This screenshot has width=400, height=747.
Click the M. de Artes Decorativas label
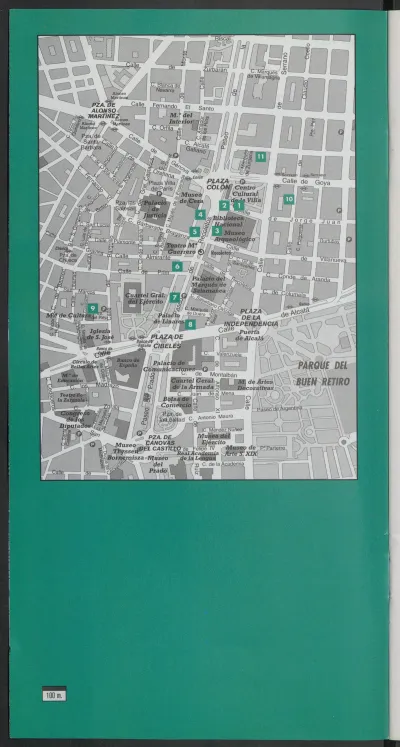tap(256, 385)
